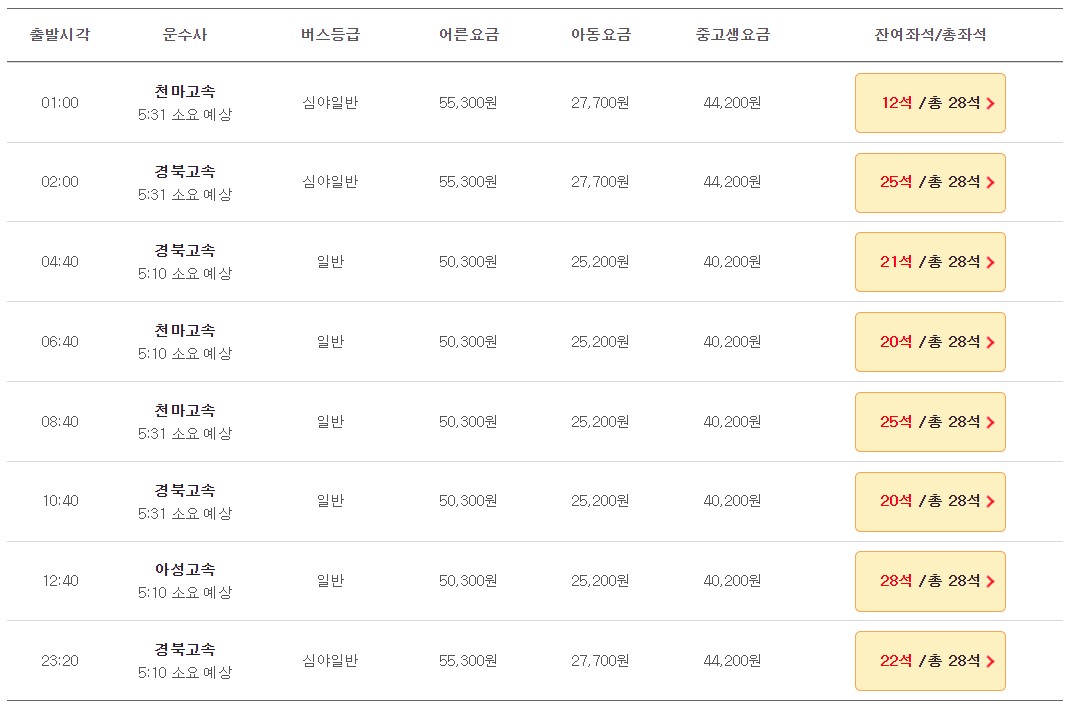
Task: Click the 어른요금 column header
Action: point(469,35)
